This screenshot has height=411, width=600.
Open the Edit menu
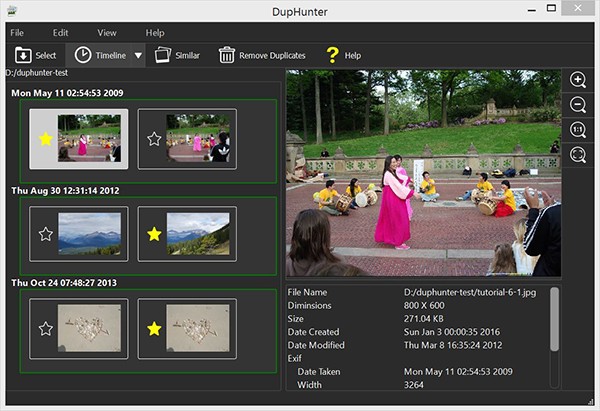pos(61,33)
